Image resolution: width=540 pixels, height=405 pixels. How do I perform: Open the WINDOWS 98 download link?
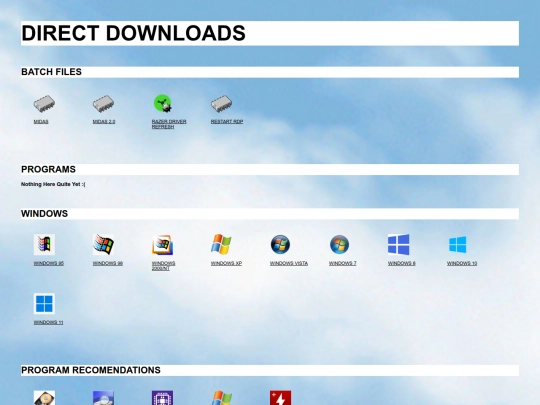(107, 263)
